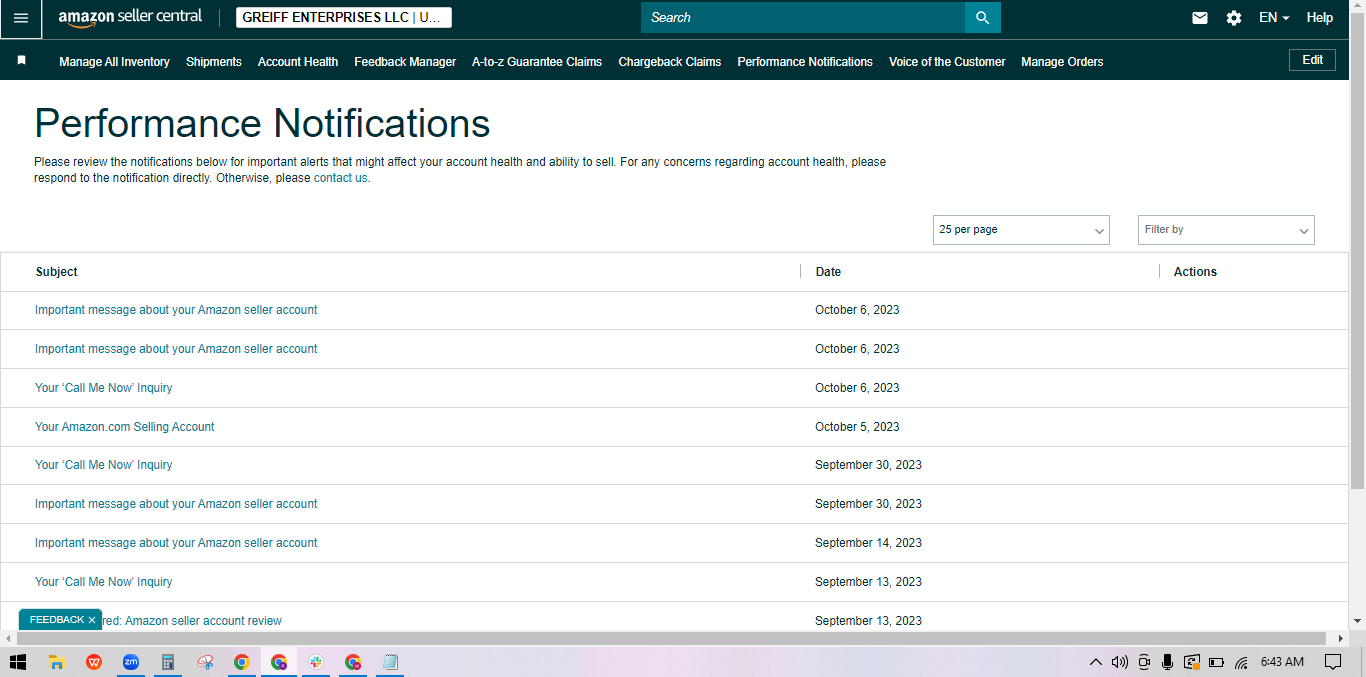Image resolution: width=1366 pixels, height=677 pixels.
Task: Click the Help link in header
Action: pyautogui.click(x=1320, y=18)
